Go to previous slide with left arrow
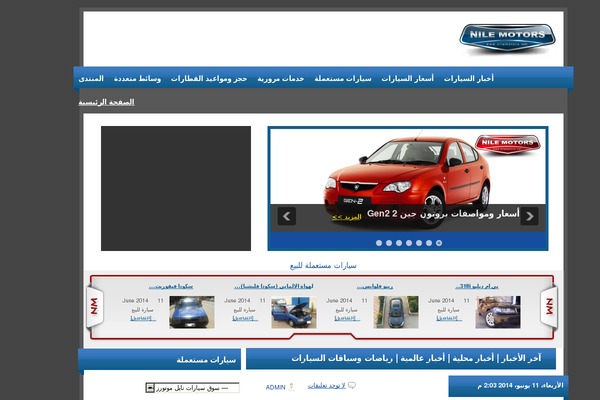600x400 pixels. pyautogui.click(x=287, y=216)
